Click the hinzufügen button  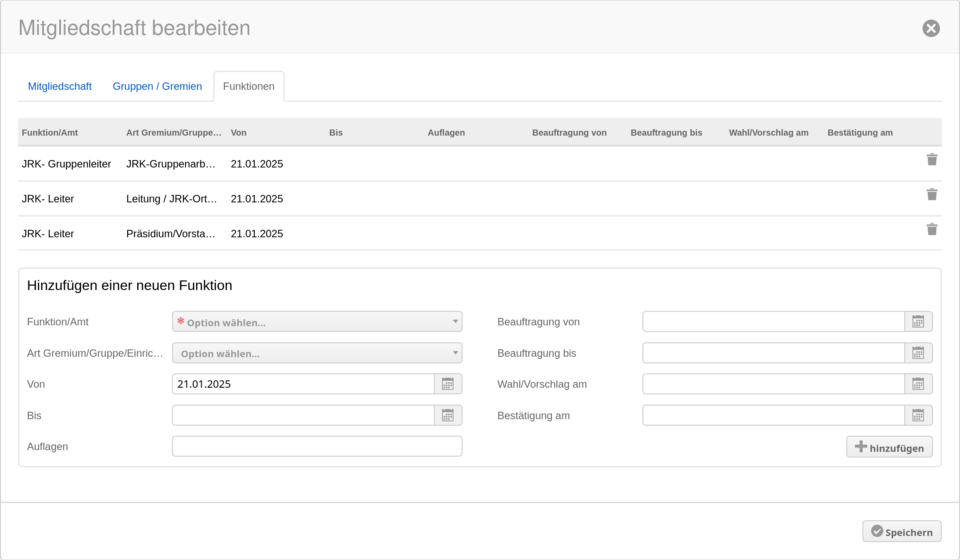pyautogui.click(x=889, y=447)
